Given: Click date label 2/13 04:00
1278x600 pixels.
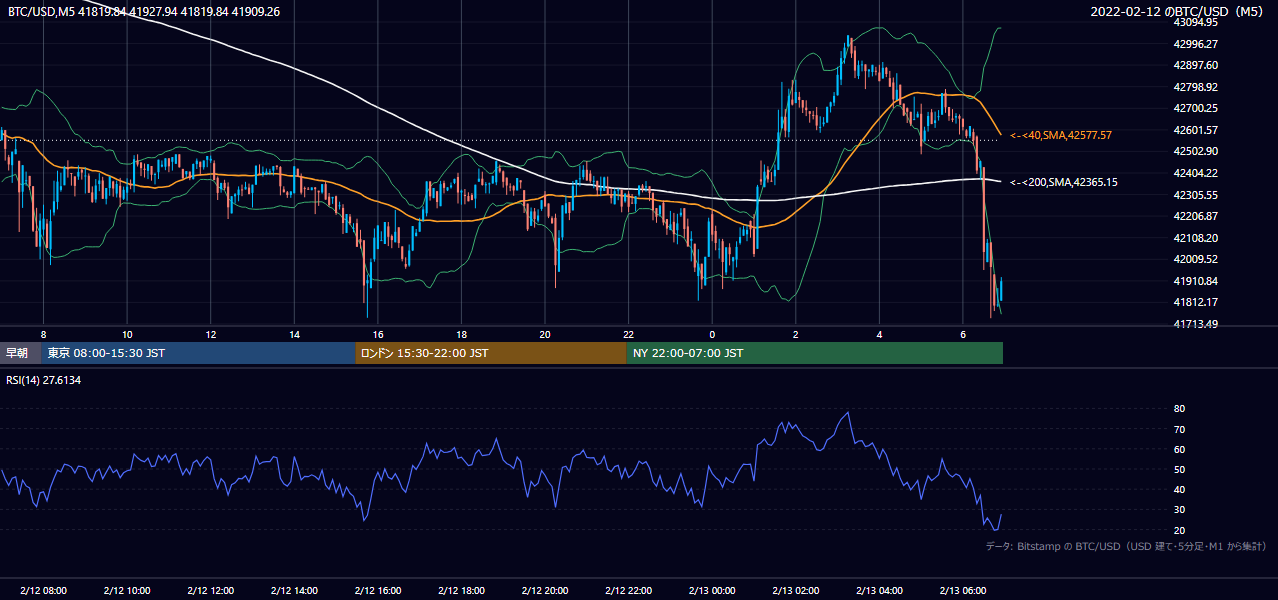Looking at the screenshot, I should [x=879, y=591].
